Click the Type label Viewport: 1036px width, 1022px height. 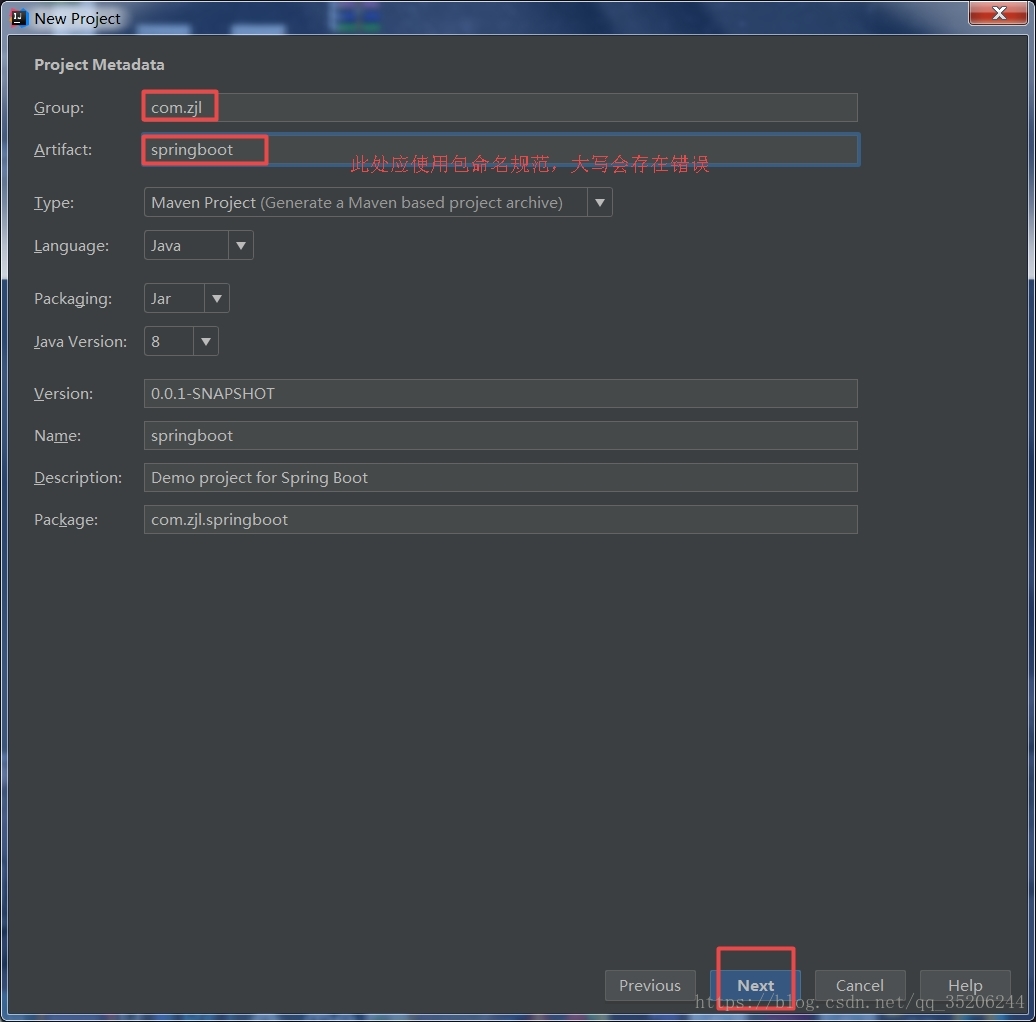pyautogui.click(x=54, y=203)
